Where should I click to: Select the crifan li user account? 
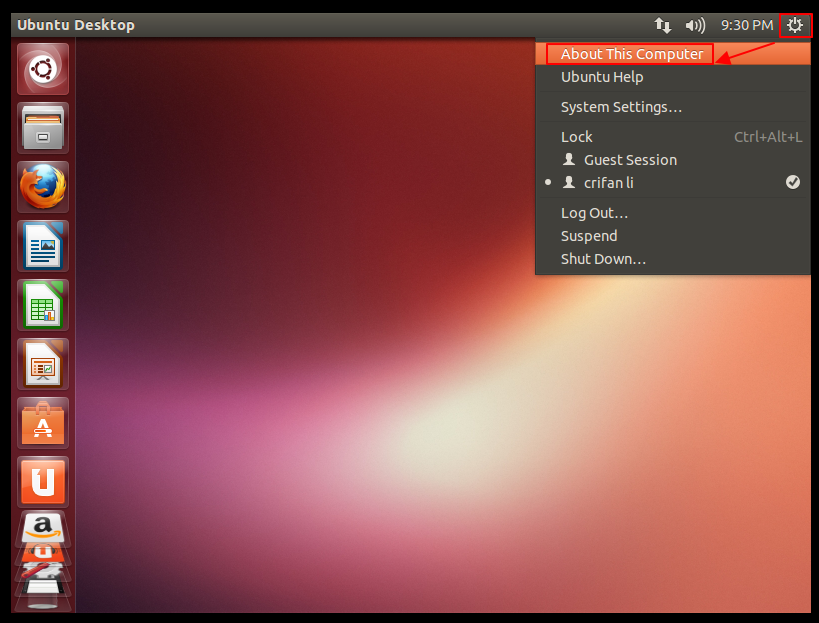click(673, 183)
